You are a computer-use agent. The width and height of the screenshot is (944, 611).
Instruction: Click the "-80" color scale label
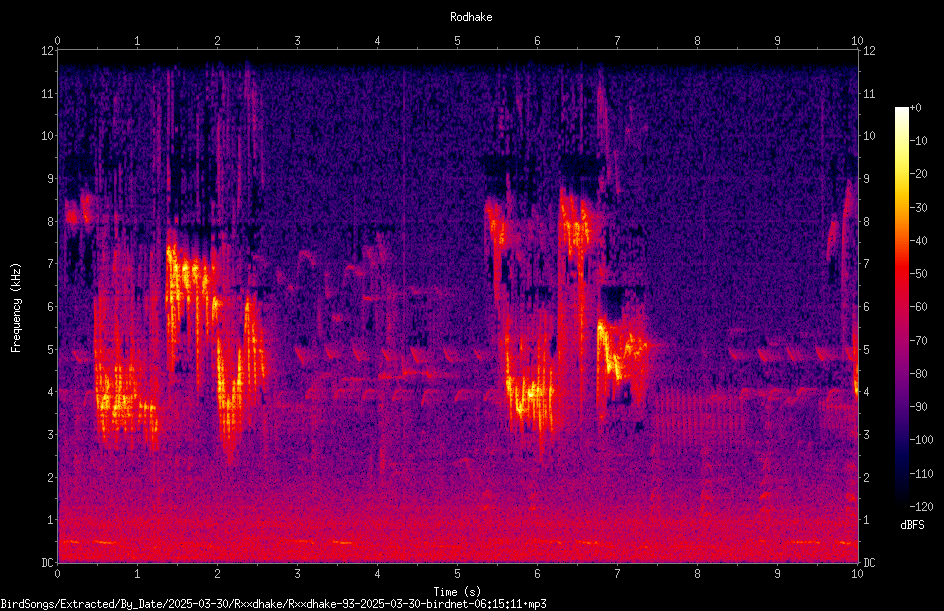[918, 374]
